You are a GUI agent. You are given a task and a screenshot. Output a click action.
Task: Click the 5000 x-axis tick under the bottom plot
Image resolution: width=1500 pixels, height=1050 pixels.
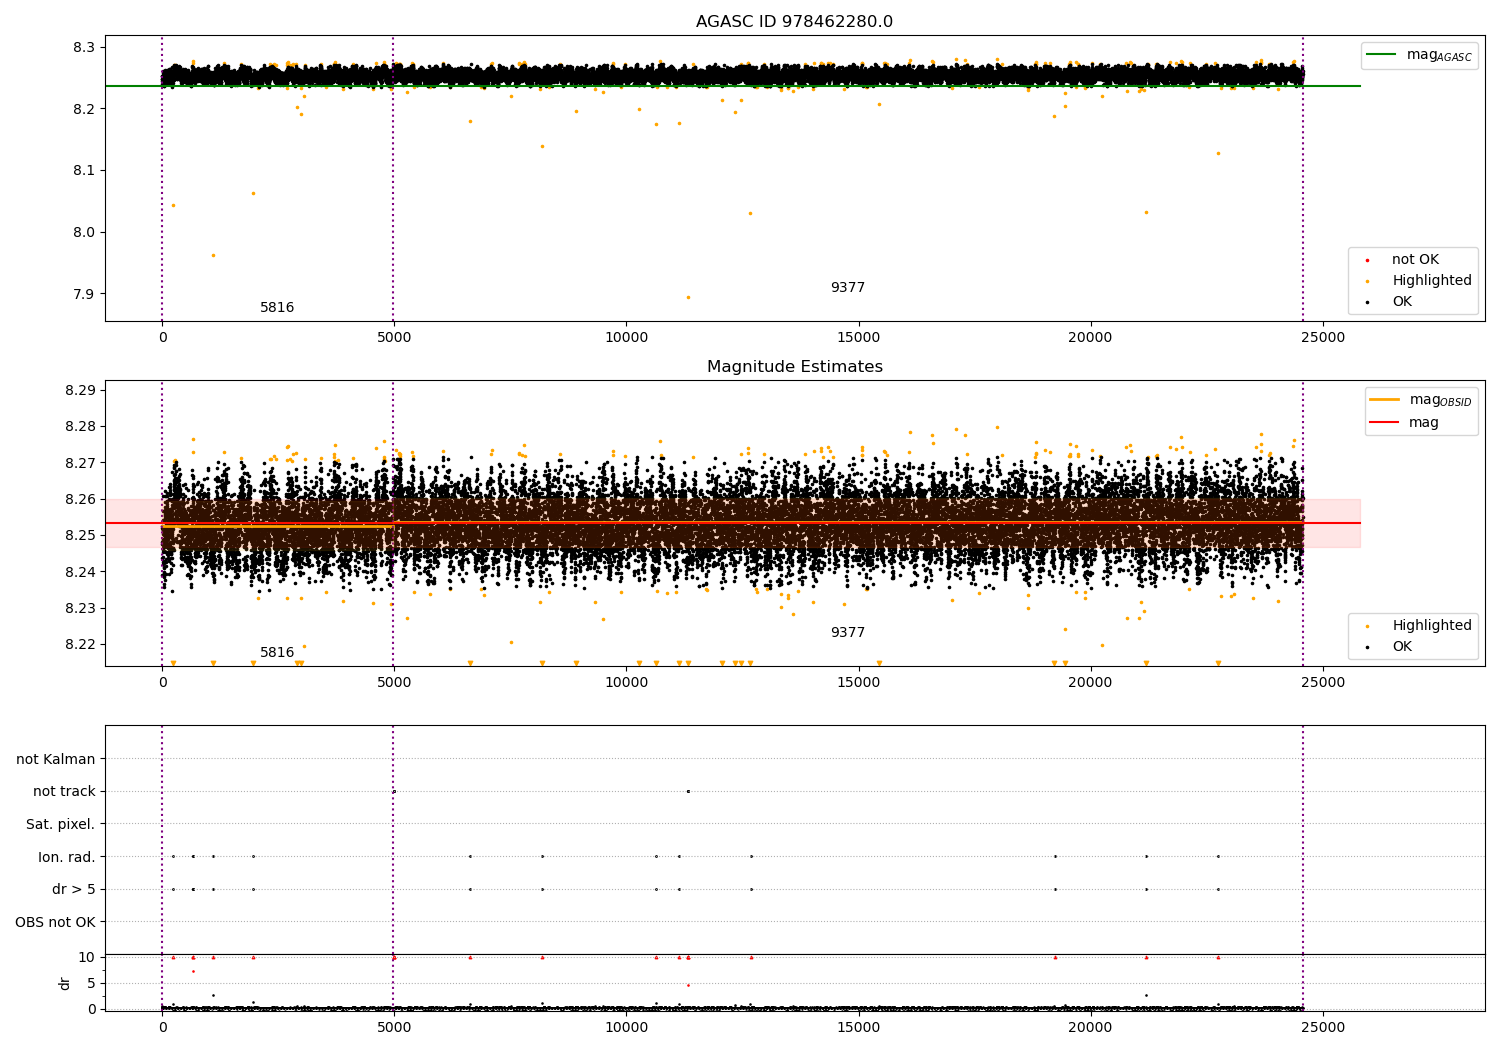coord(394,1027)
